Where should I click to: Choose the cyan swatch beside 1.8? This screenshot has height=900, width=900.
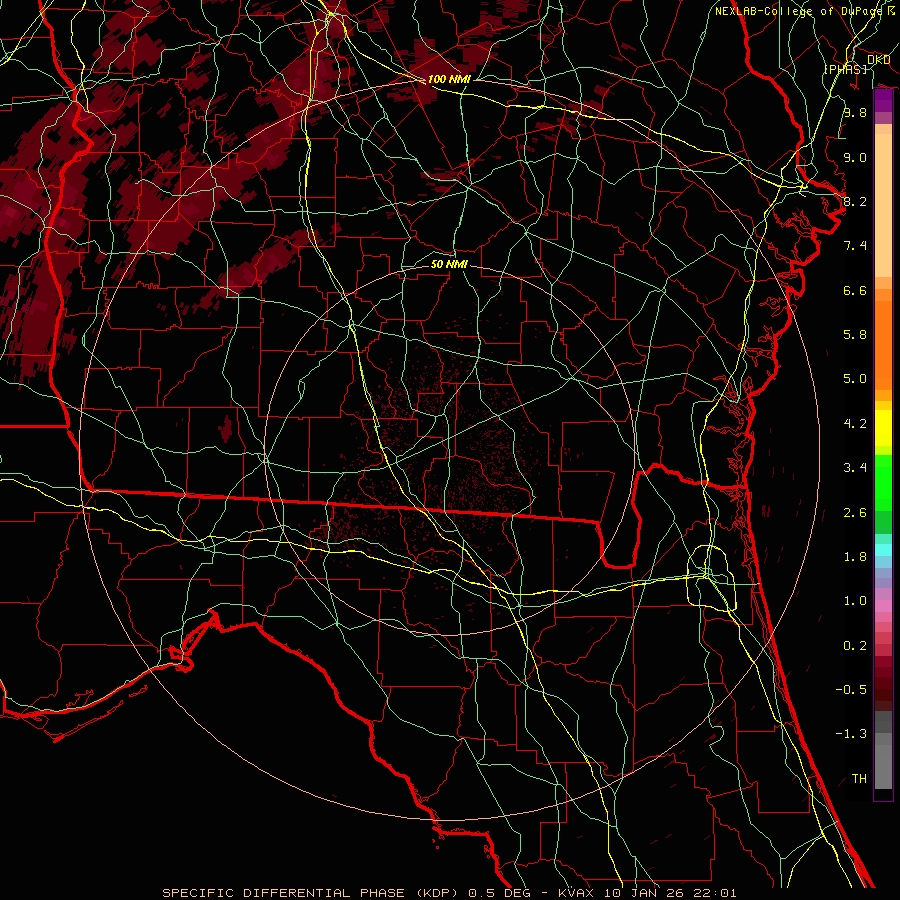point(883,548)
